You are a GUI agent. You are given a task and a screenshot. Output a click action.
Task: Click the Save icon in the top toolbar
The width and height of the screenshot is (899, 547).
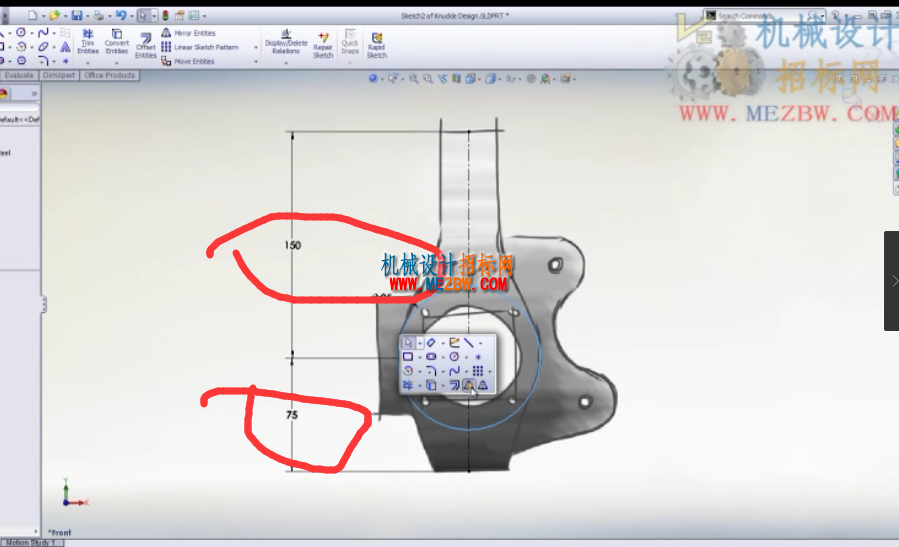[77, 15]
